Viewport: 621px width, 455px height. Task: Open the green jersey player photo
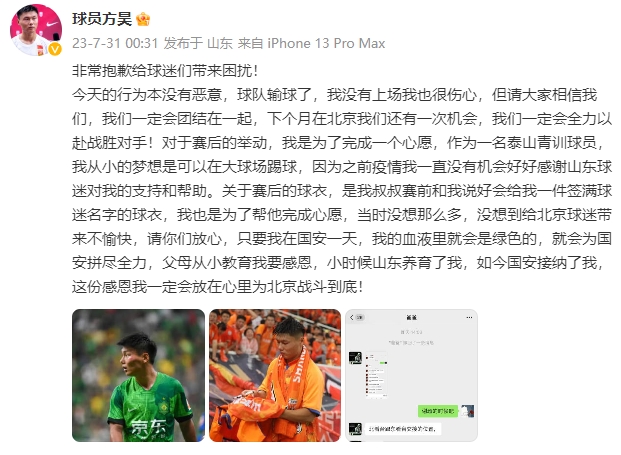[x=138, y=375]
